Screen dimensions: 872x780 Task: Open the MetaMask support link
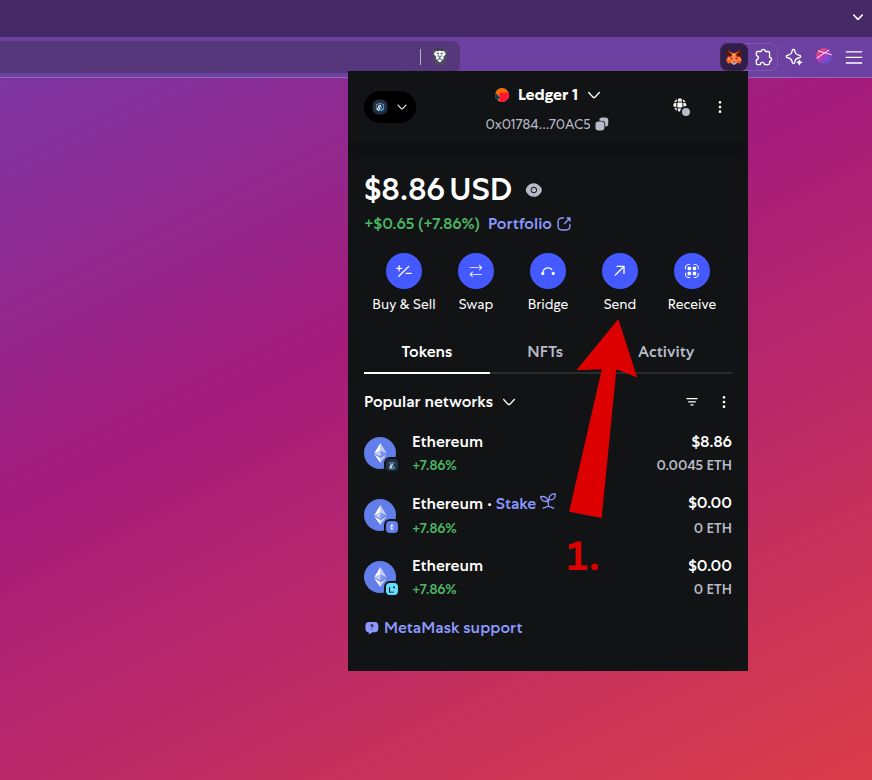point(443,628)
